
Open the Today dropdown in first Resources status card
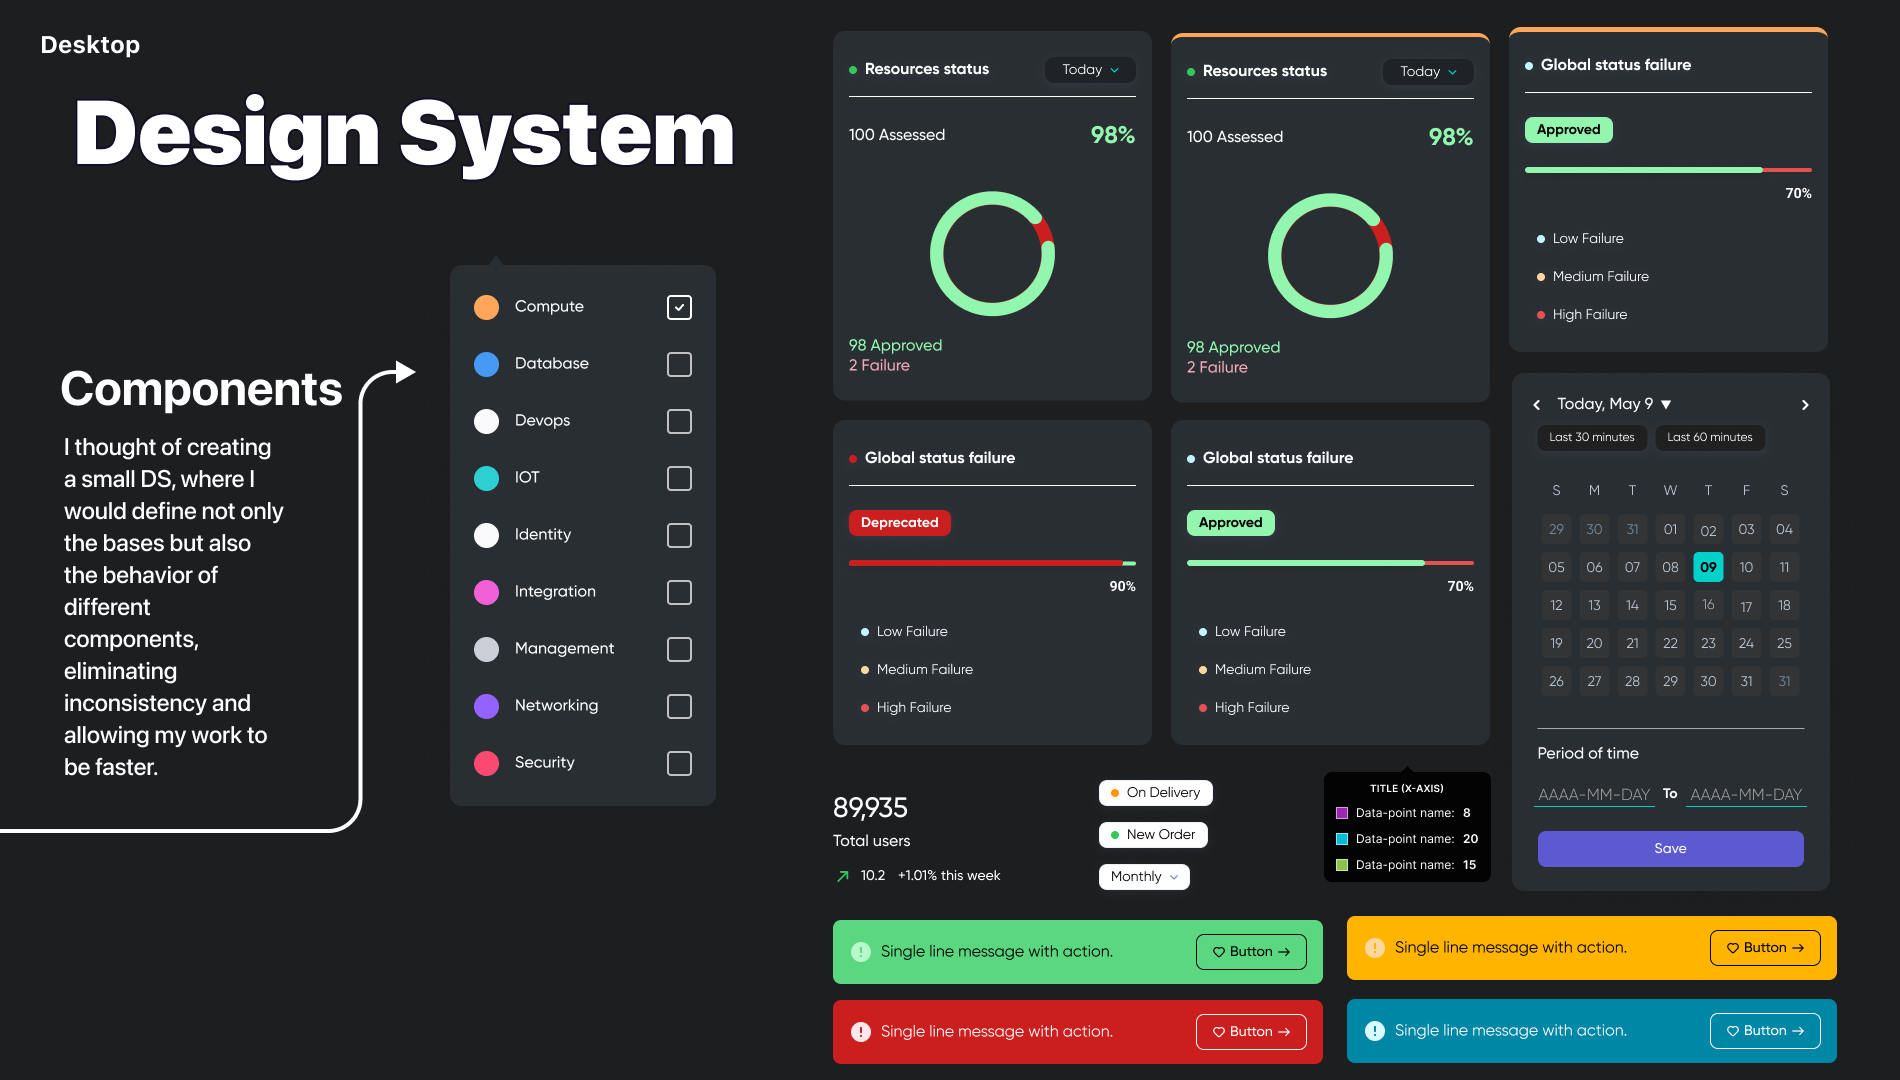1090,70
